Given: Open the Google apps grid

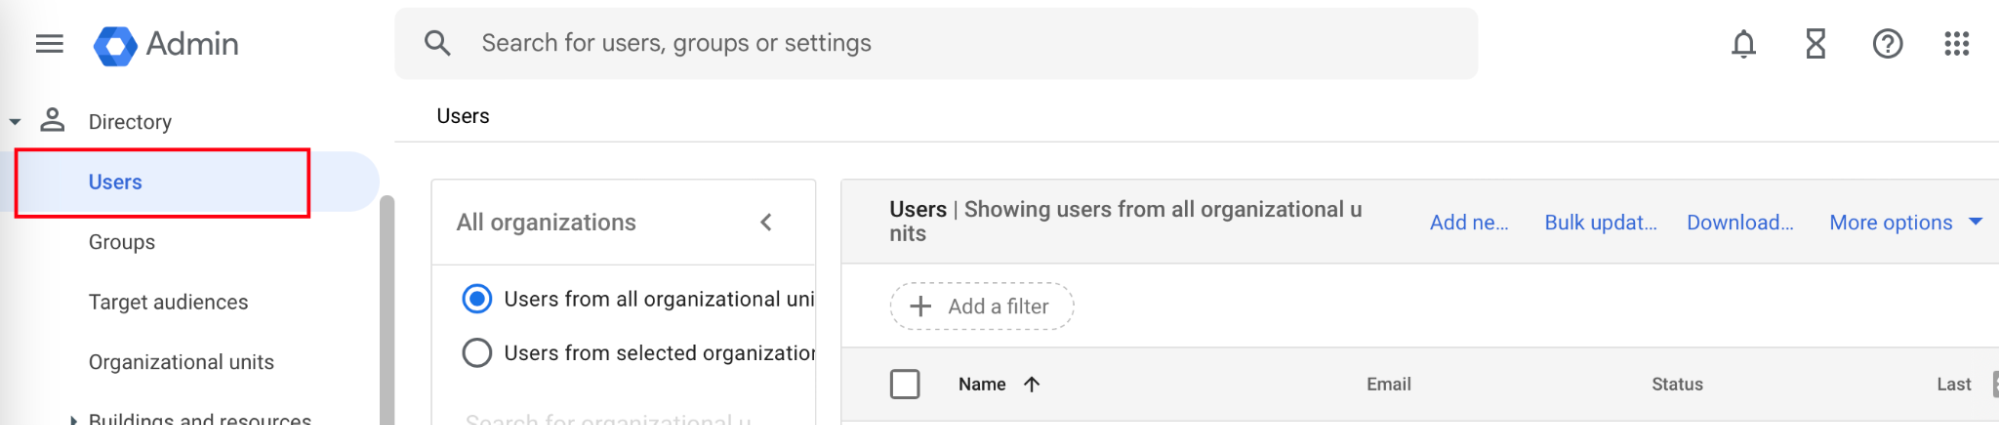Looking at the screenshot, I should click(x=1956, y=44).
